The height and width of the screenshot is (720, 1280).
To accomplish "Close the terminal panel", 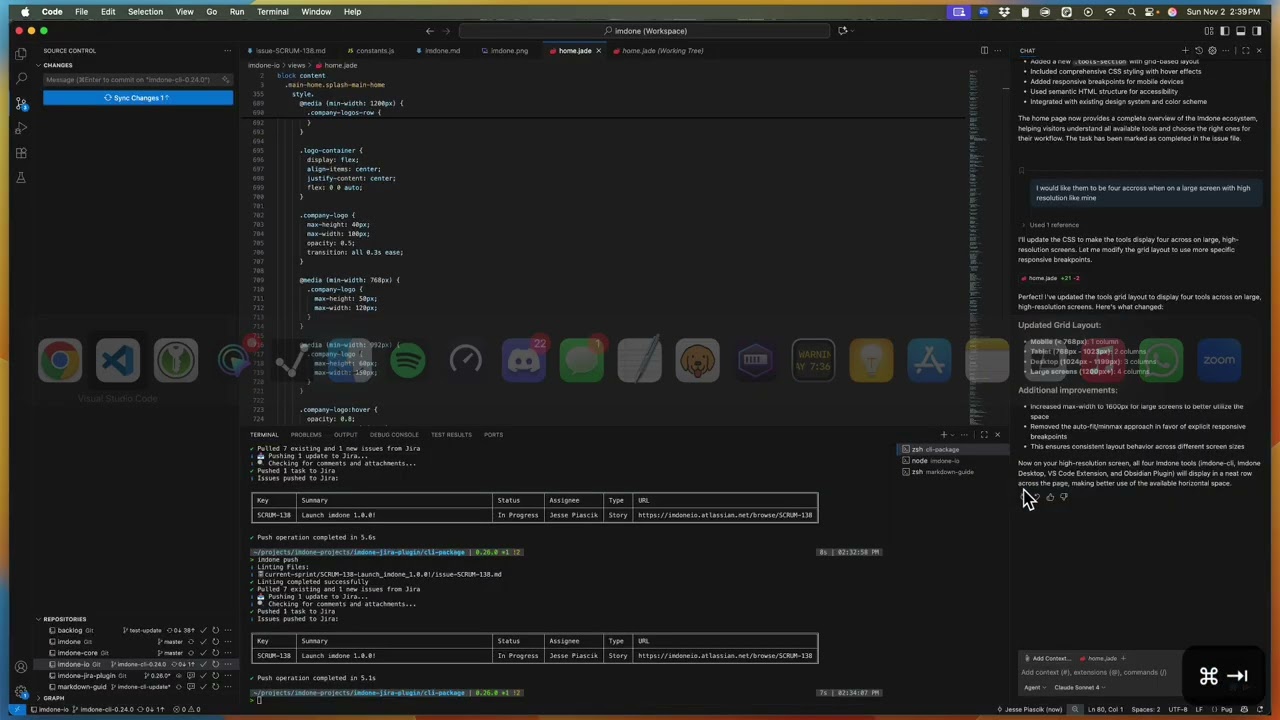I will pyautogui.click(x=997, y=434).
